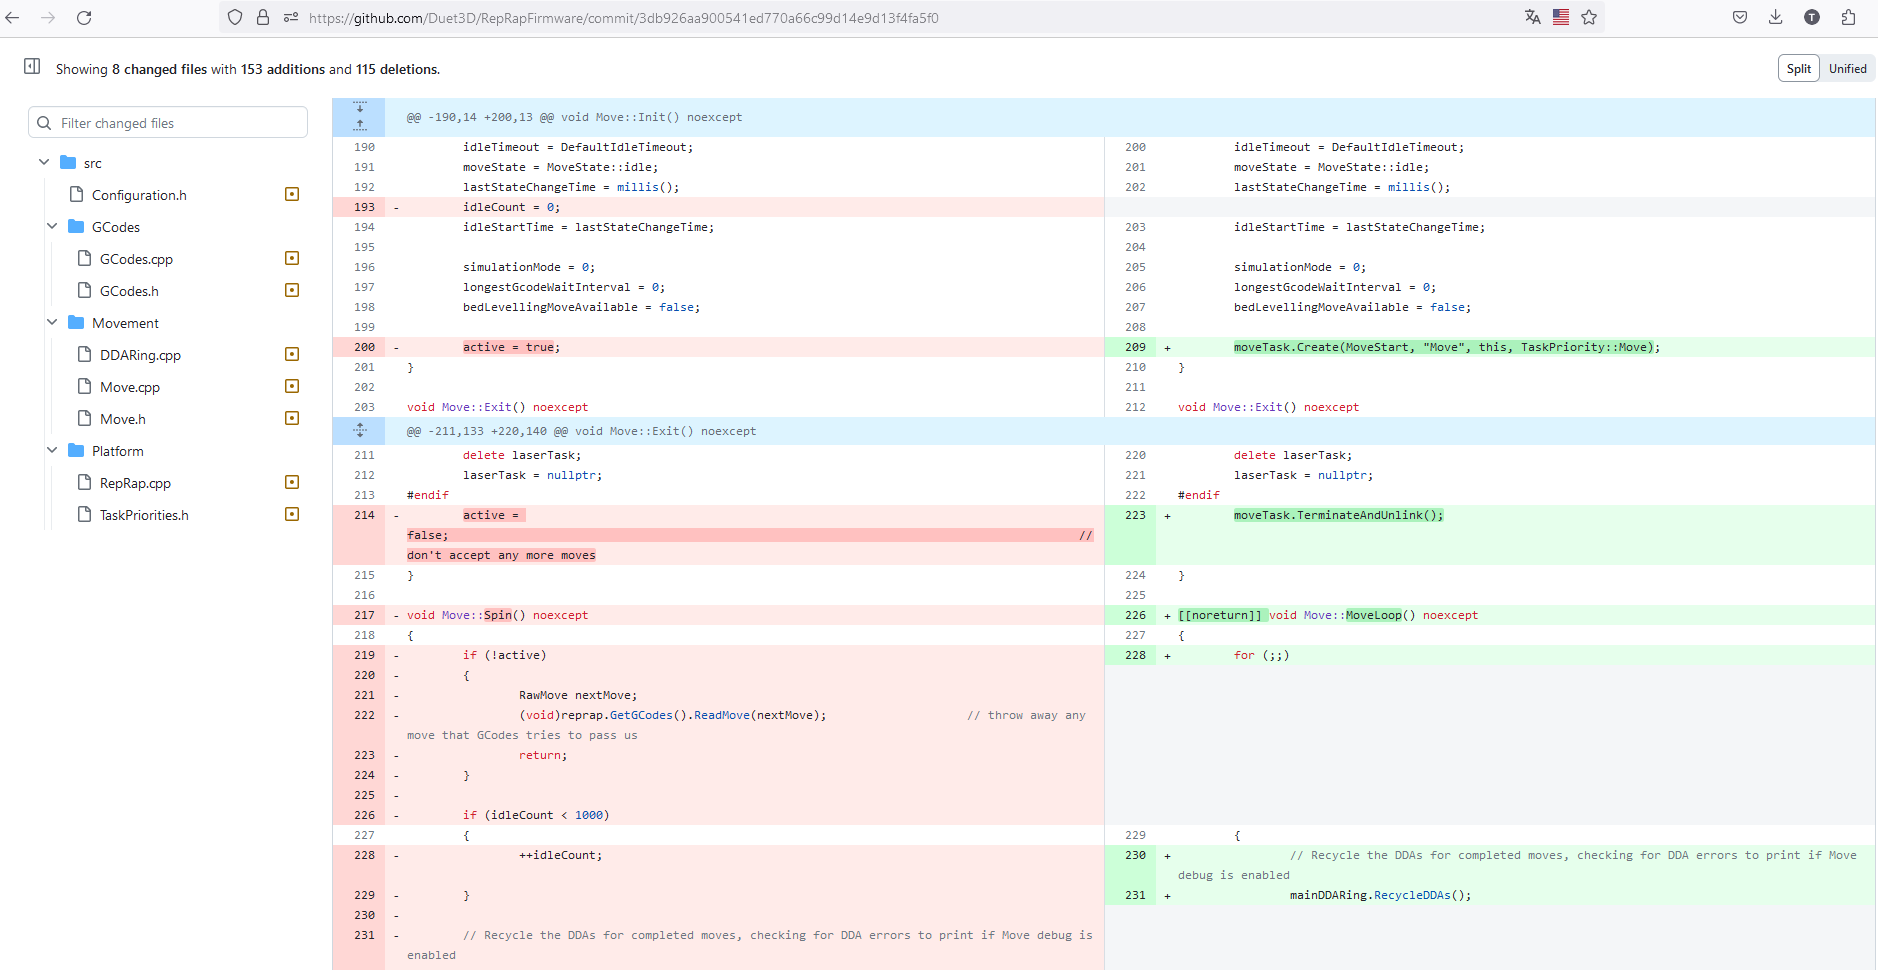Click modified icon beside TaskPriorities.h
The height and width of the screenshot is (970, 1878).
coord(292,514)
